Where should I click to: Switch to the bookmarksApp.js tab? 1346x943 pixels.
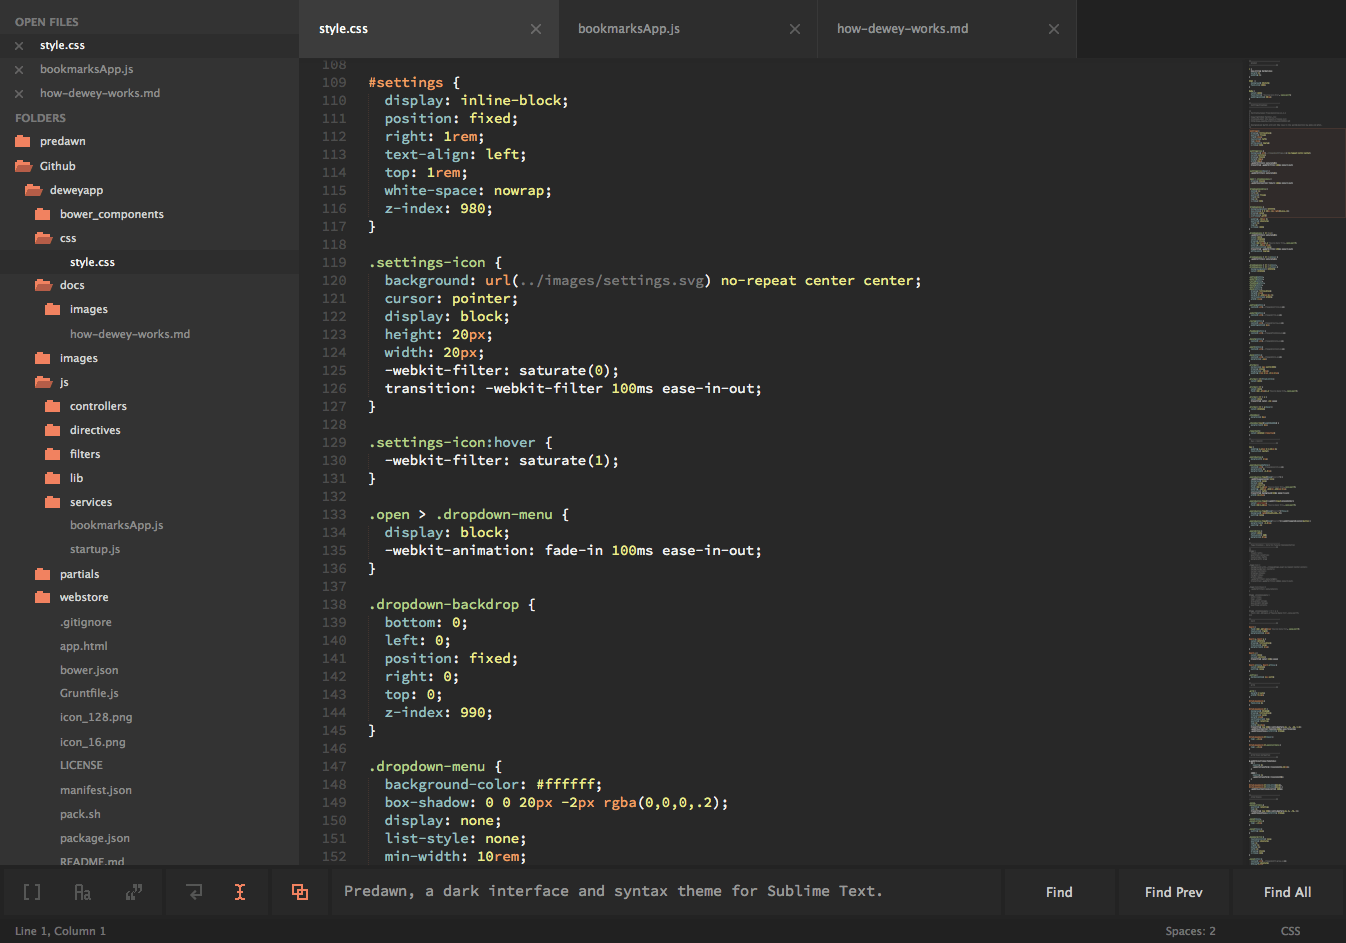(629, 29)
